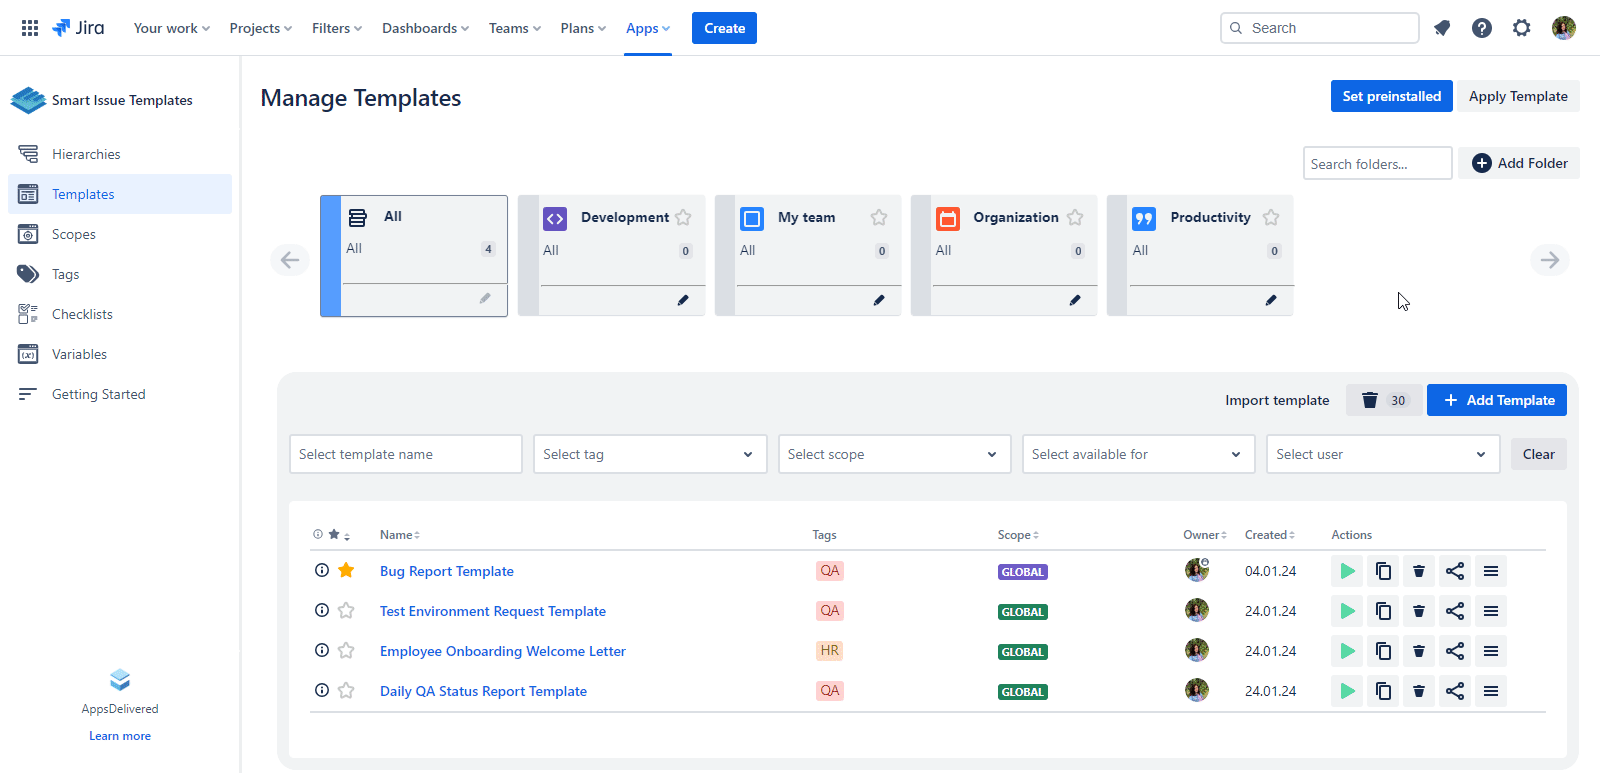This screenshot has height=773, width=1600.
Task: Expand the Select user dropdown
Action: [x=1382, y=454]
